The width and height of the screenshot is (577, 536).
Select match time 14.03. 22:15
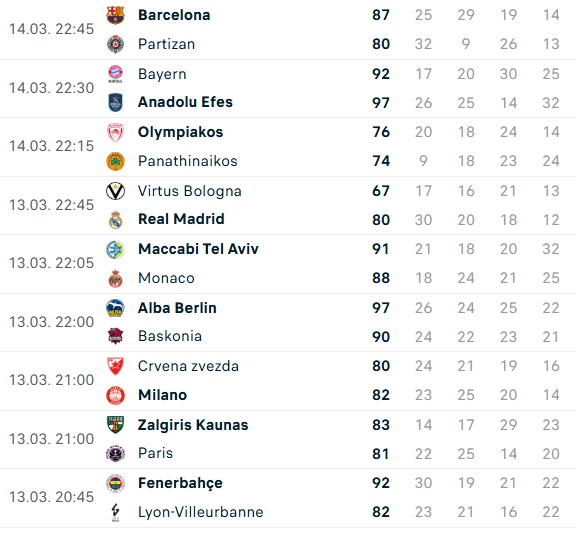[x=52, y=146]
